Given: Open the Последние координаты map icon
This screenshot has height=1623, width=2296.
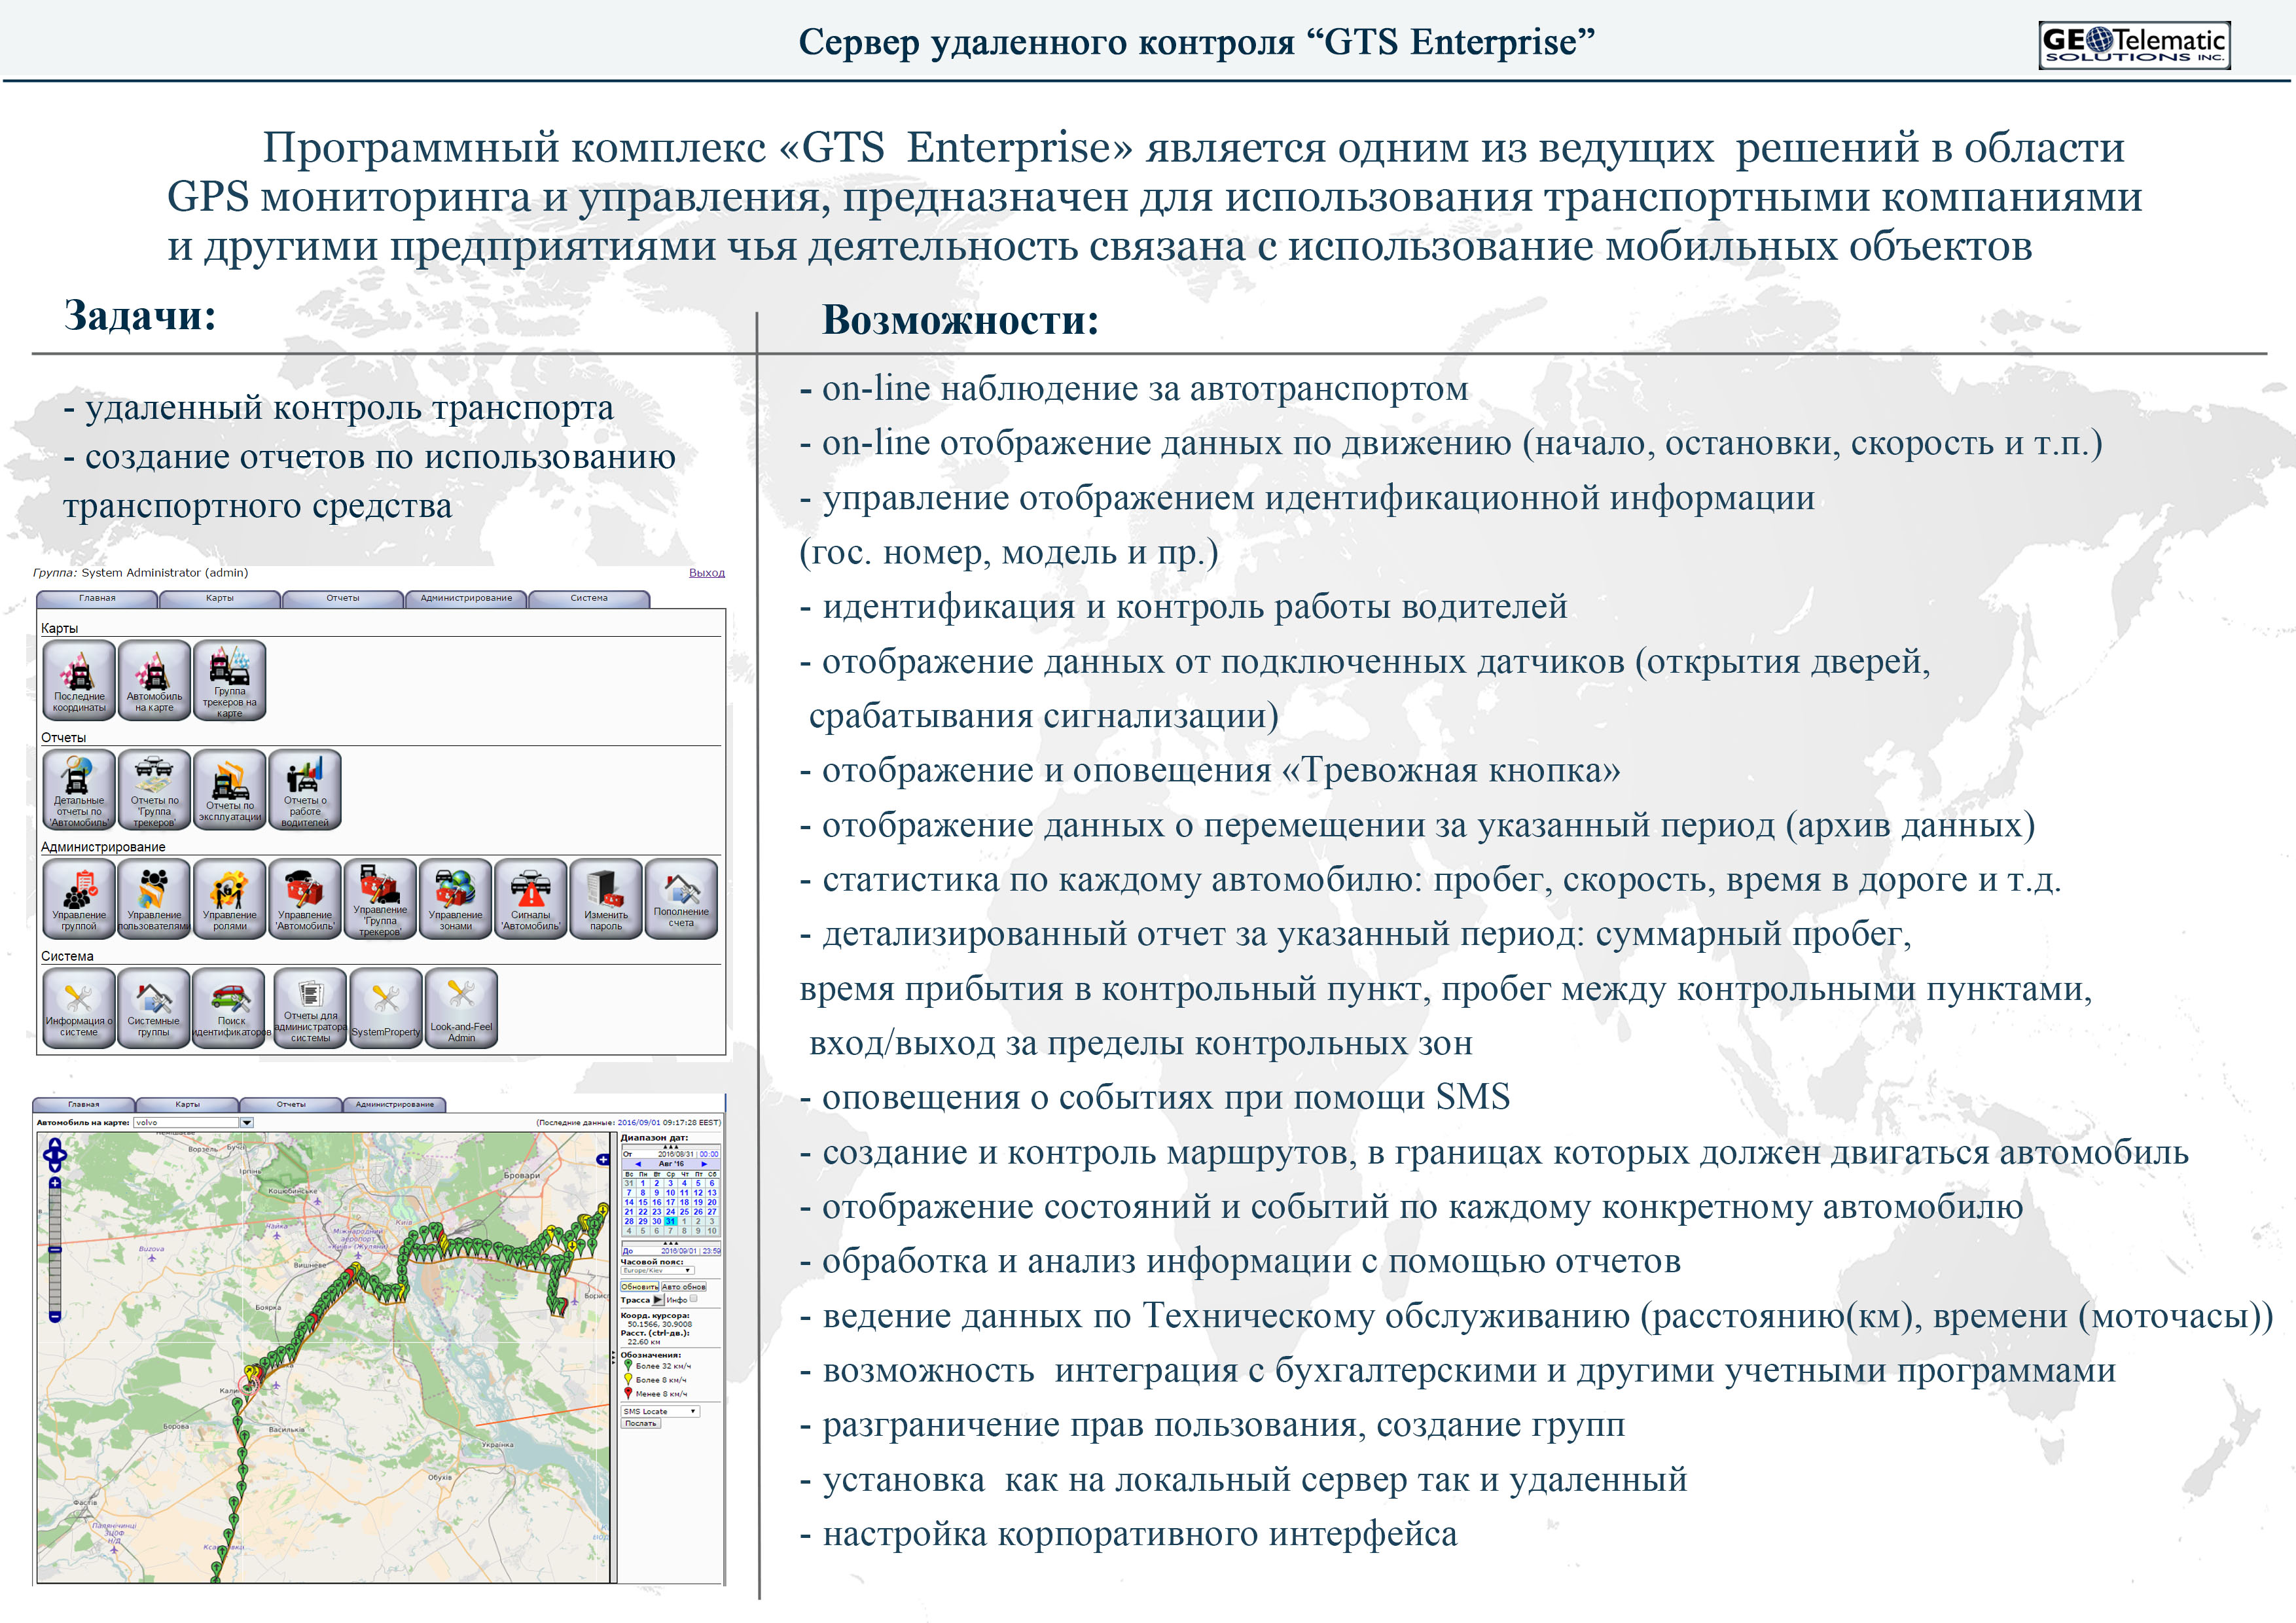Looking at the screenshot, I should pyautogui.click(x=79, y=680).
